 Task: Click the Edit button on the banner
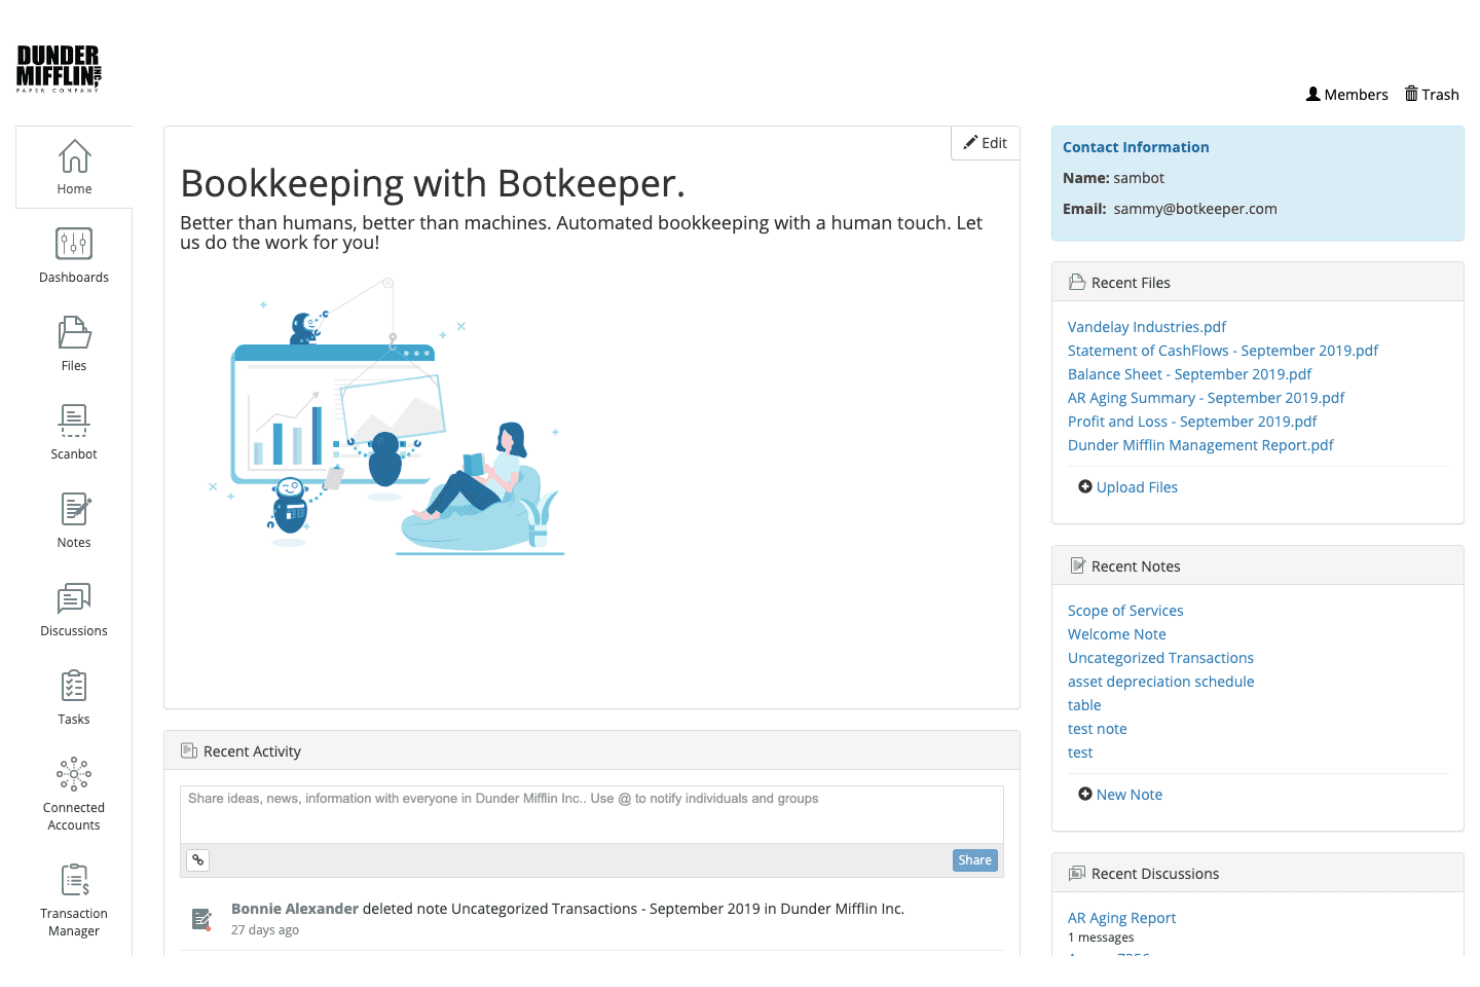coord(985,143)
